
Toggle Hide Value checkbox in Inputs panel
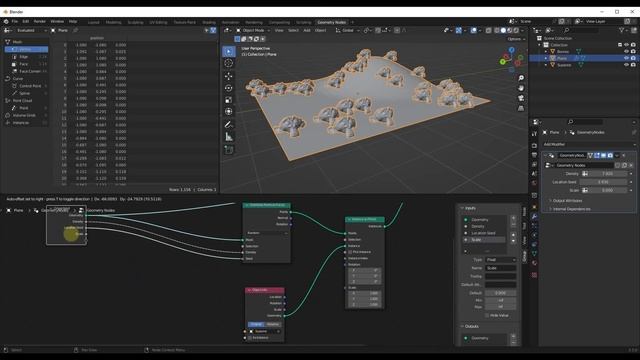(x=487, y=315)
